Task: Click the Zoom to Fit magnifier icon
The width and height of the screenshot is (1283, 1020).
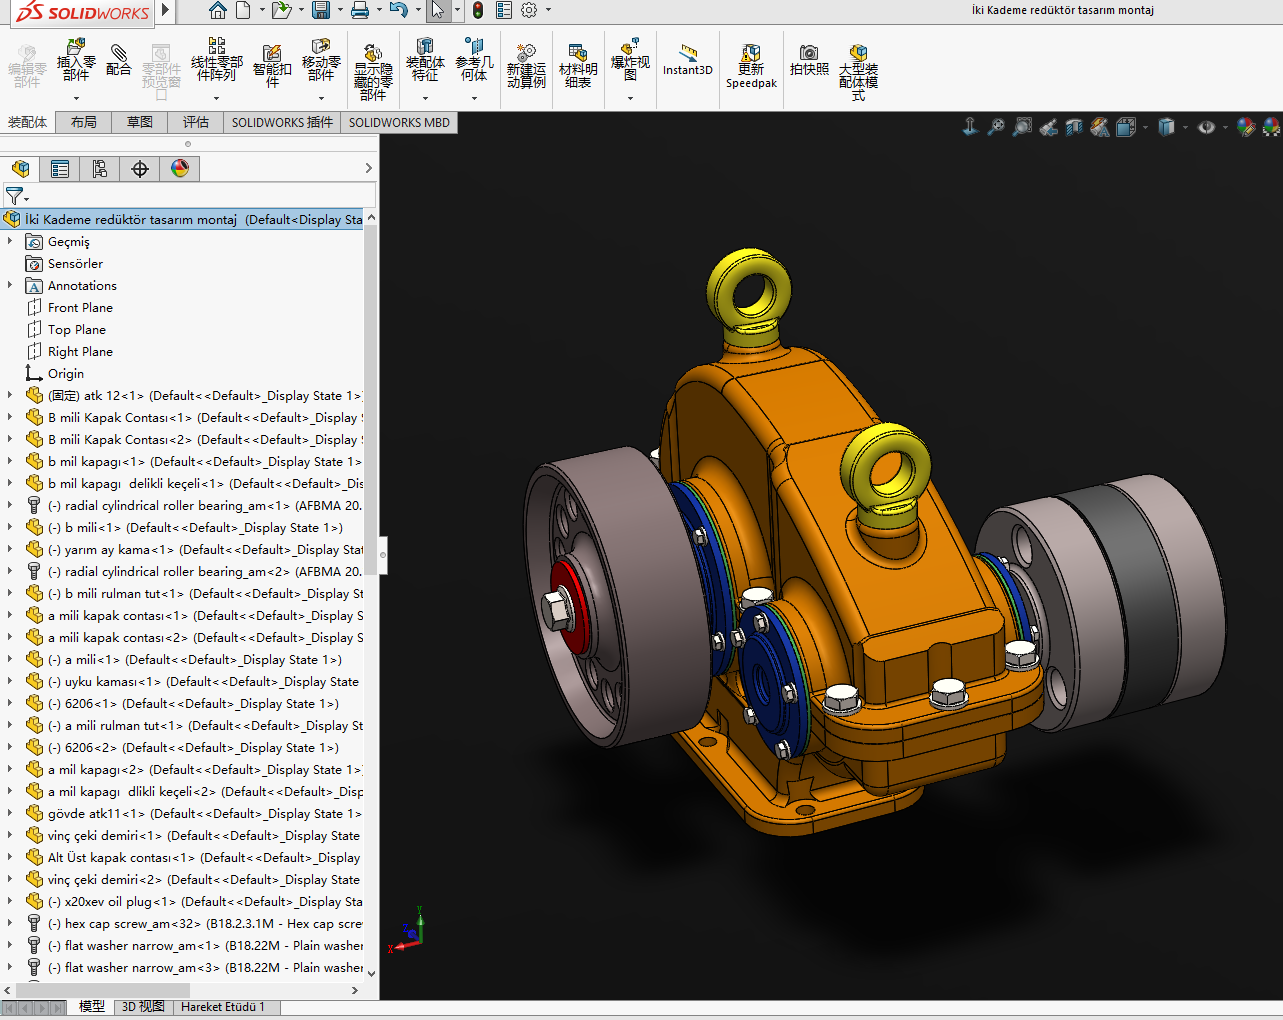Action: coord(996,127)
